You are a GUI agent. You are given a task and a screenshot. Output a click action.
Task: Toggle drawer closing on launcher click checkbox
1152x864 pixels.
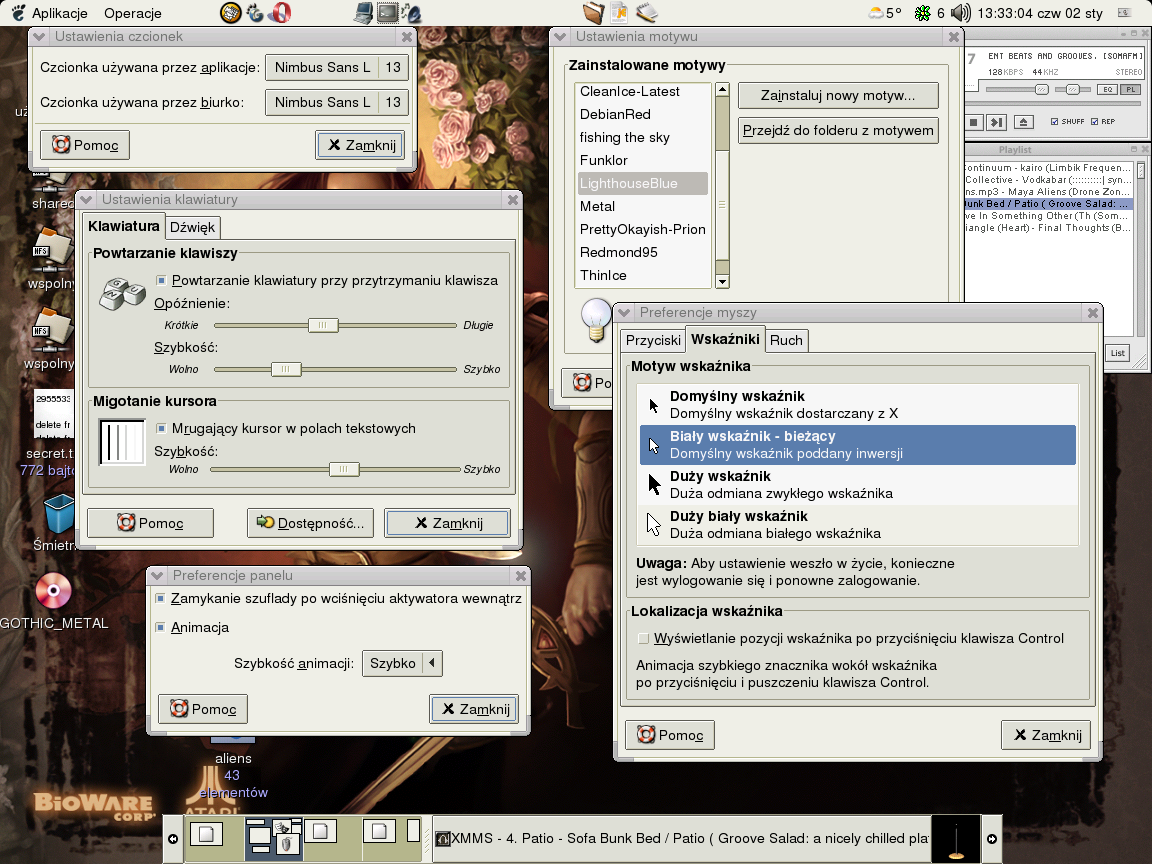click(x=160, y=598)
